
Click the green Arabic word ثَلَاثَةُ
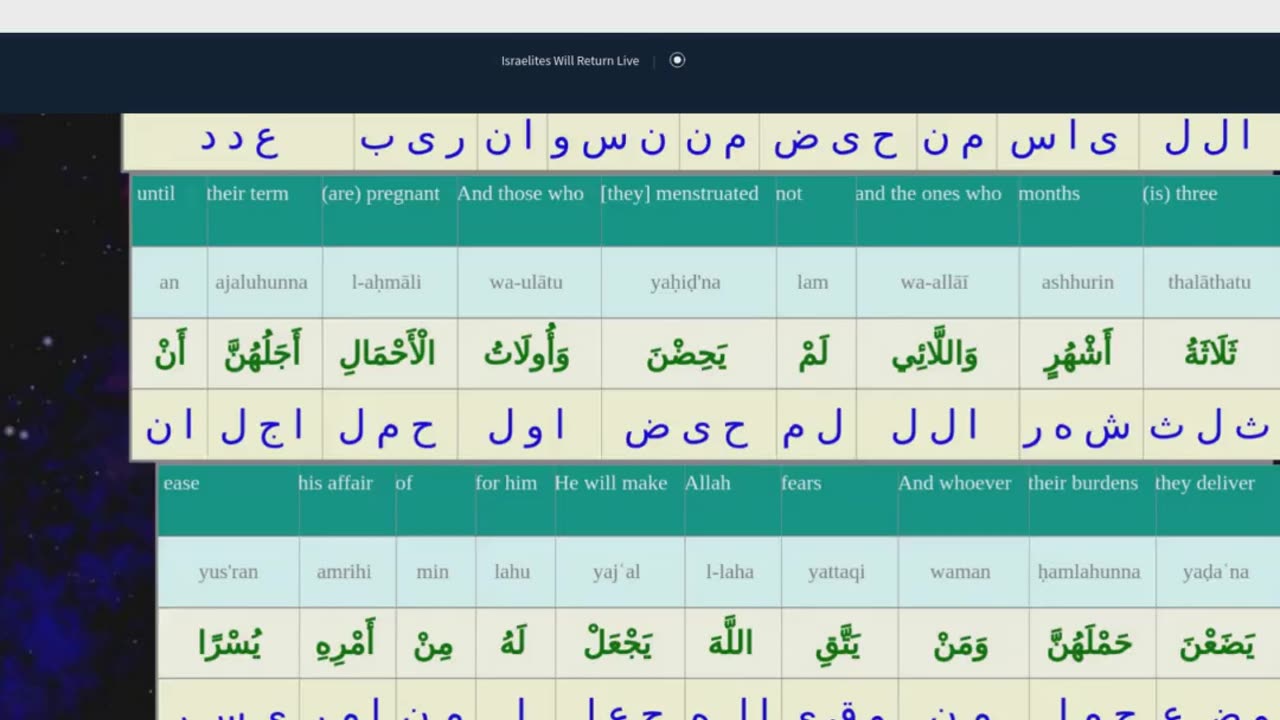(x=1210, y=352)
